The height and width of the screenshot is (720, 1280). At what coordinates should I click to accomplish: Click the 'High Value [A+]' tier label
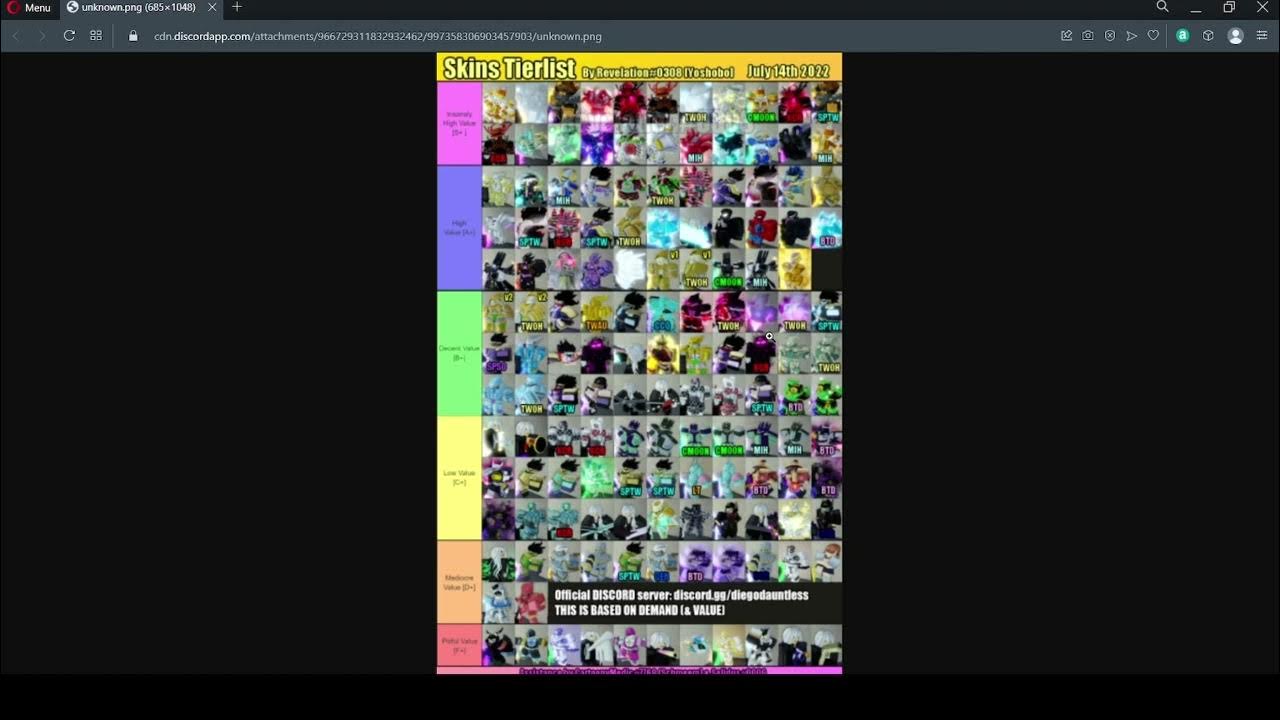coord(459,228)
